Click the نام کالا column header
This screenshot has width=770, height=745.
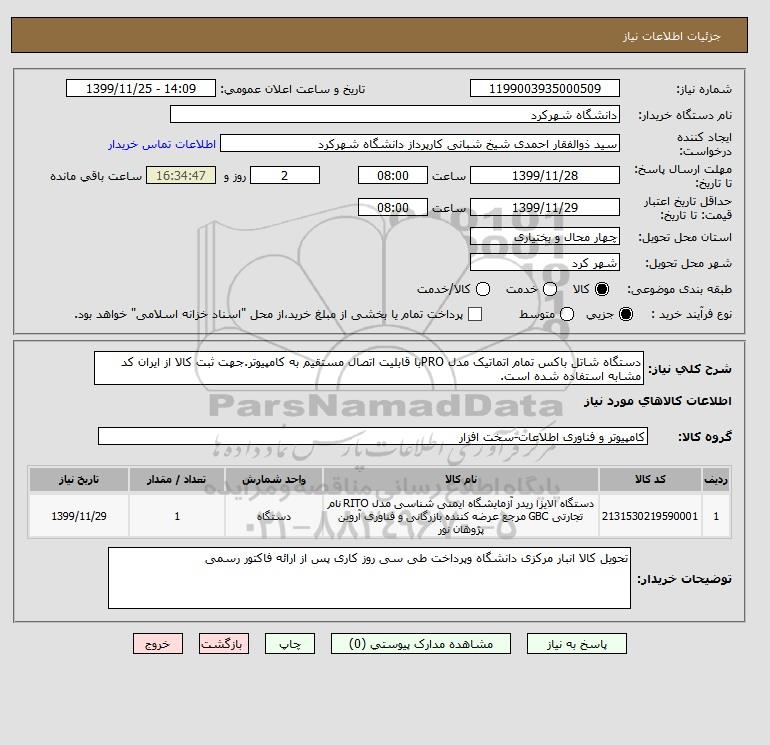click(x=461, y=479)
